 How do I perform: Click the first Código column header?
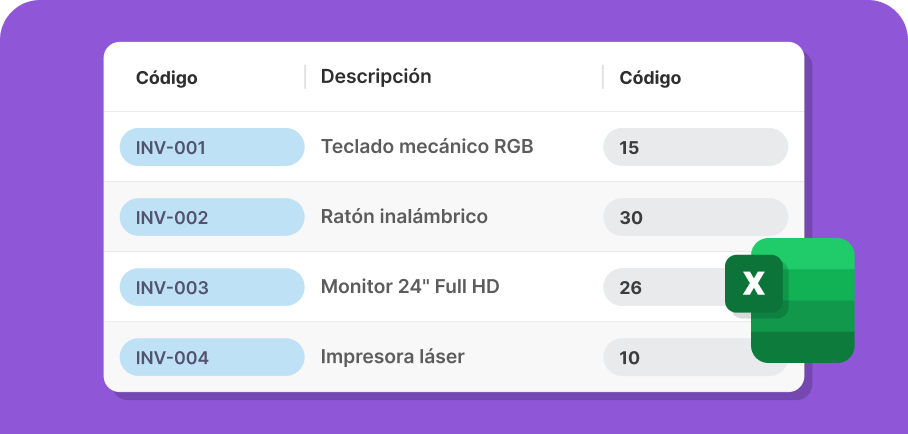click(x=167, y=78)
